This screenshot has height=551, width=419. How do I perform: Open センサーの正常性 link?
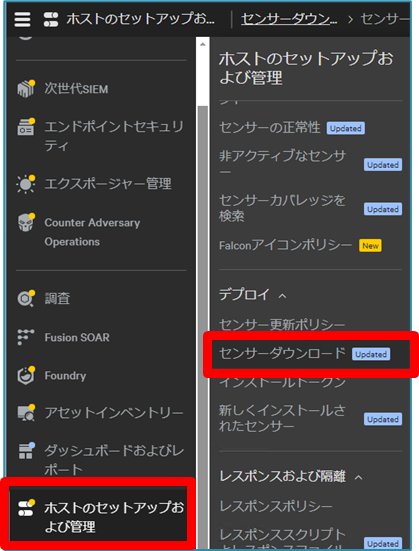point(270,128)
